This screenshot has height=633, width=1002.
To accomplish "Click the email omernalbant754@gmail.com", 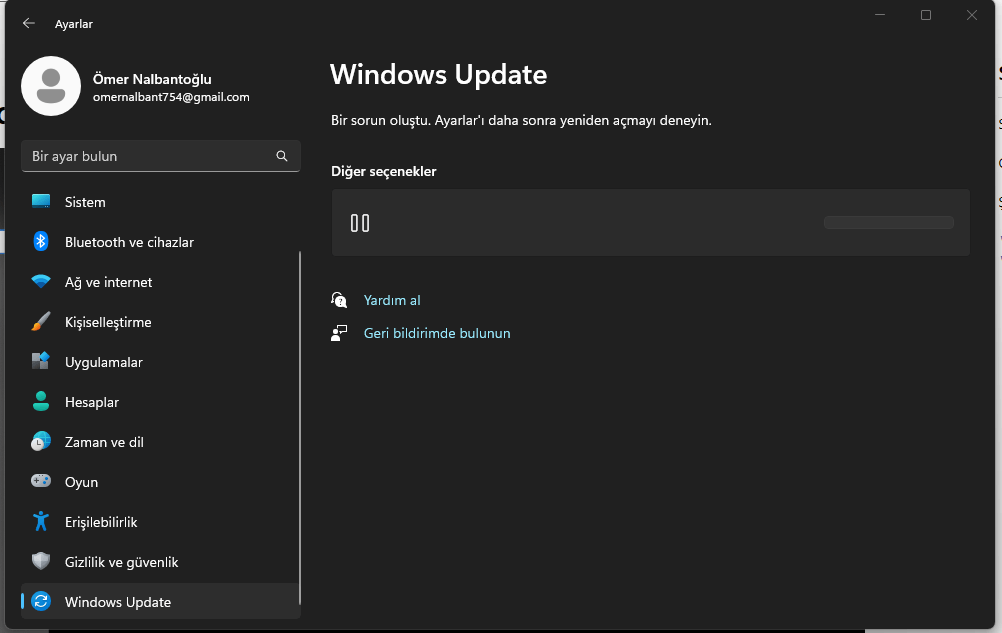I will [171, 97].
